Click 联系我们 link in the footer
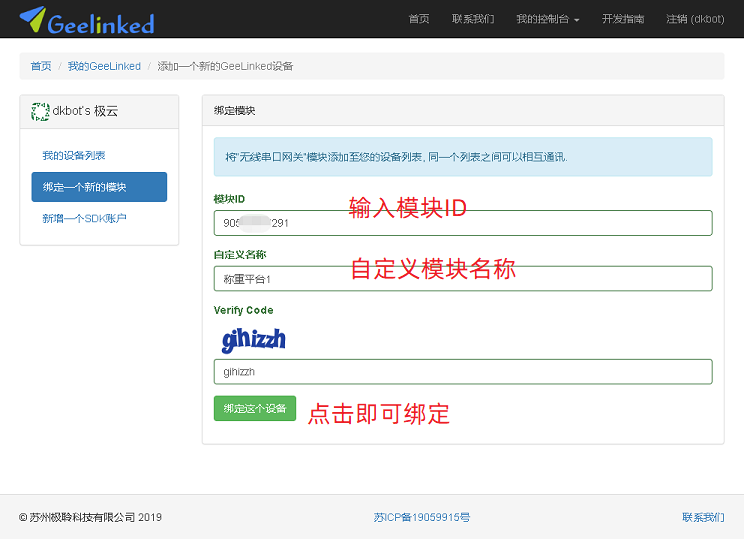The image size is (744, 539). [703, 517]
